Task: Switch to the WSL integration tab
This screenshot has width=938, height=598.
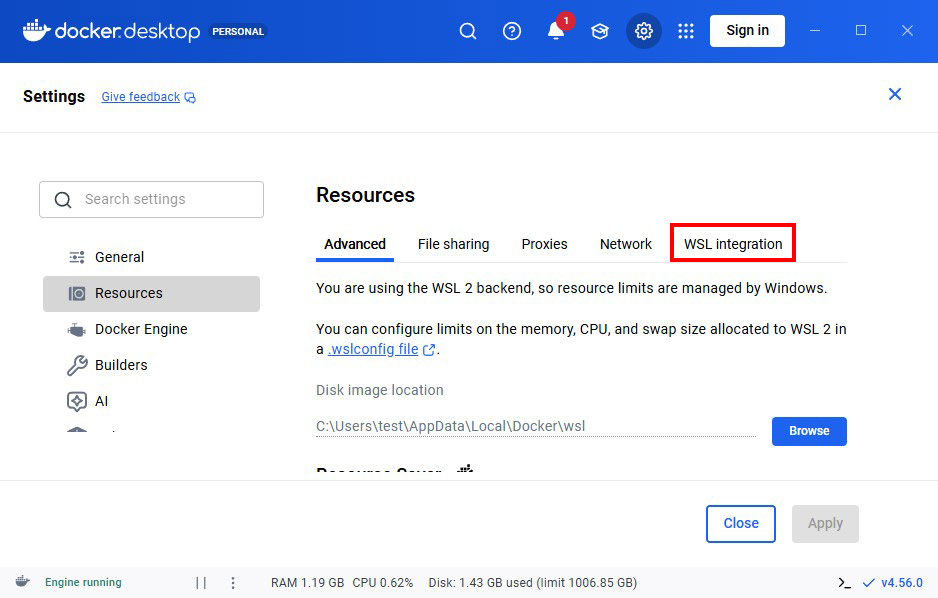Action: coord(732,244)
